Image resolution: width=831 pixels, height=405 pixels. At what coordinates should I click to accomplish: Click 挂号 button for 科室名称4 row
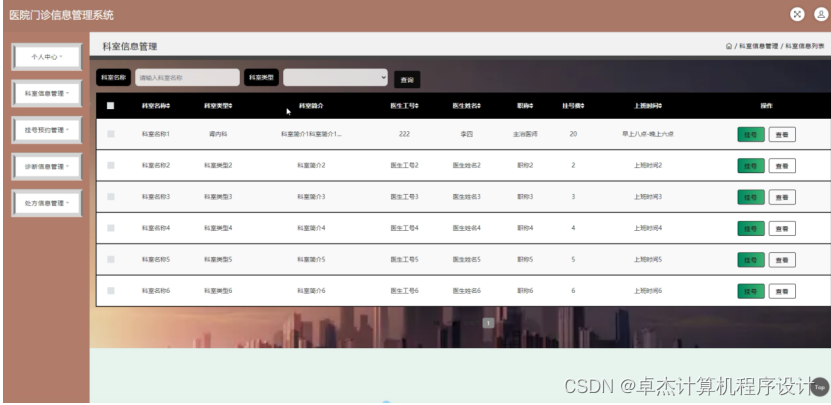[750, 228]
